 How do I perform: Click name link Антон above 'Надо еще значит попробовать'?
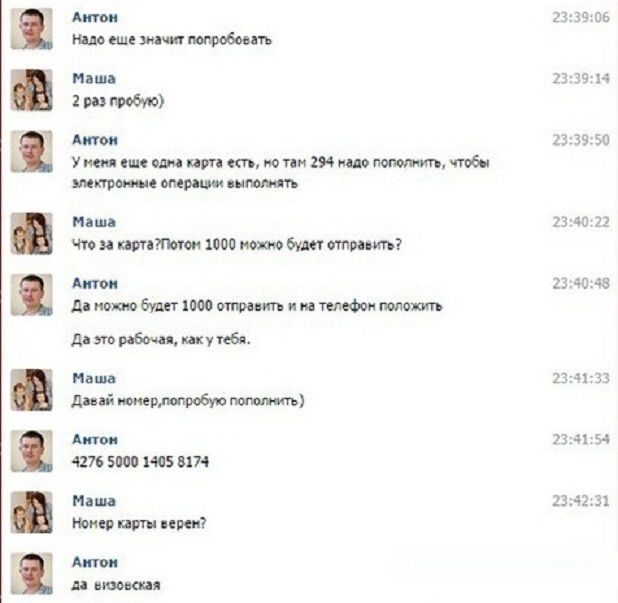[95, 17]
